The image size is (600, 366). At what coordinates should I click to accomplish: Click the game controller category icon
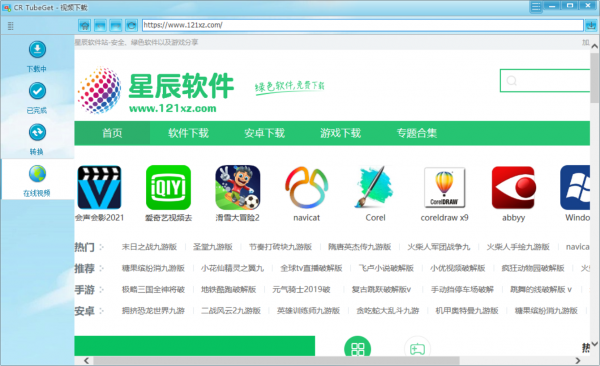(417, 346)
